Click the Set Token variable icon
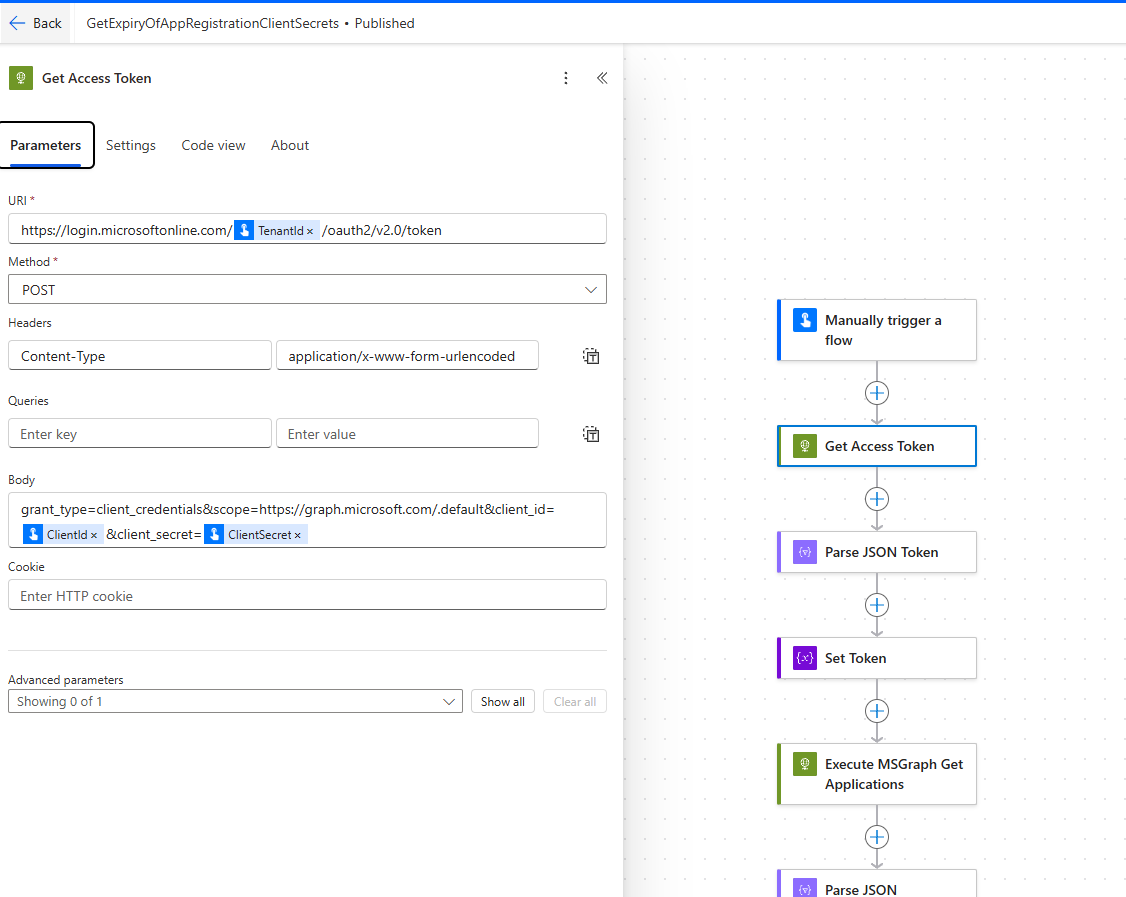Image resolution: width=1126 pixels, height=897 pixels. [x=805, y=658]
